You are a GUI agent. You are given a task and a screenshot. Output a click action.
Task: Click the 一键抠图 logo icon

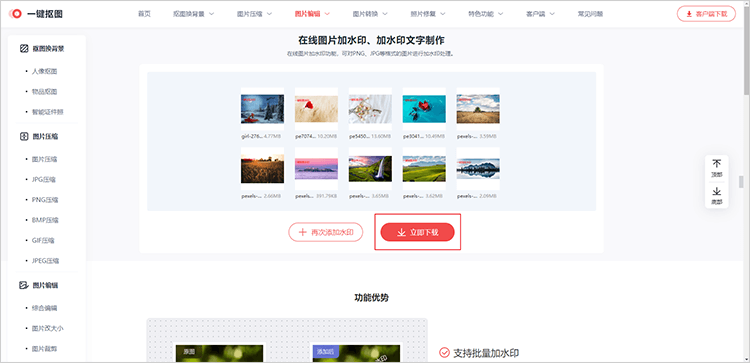(x=15, y=14)
